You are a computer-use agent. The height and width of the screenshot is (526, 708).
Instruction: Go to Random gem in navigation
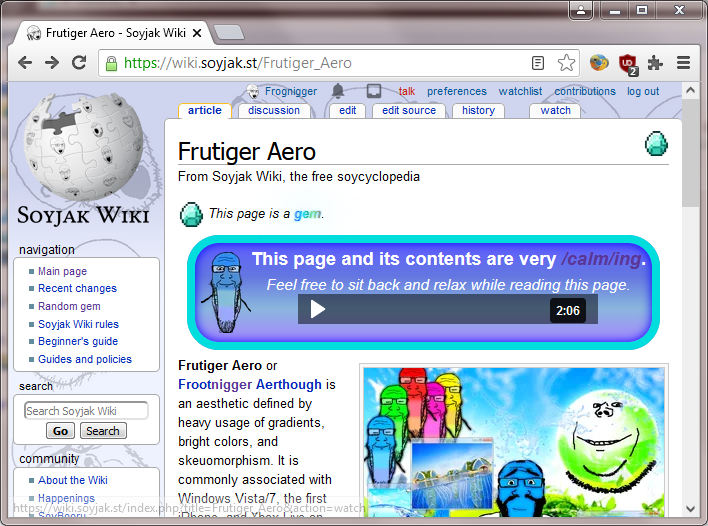tap(69, 306)
